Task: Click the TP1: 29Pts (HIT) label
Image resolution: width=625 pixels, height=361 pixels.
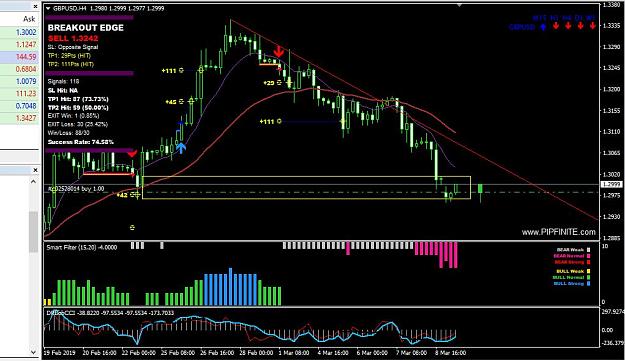Action: pyautogui.click(x=69, y=56)
